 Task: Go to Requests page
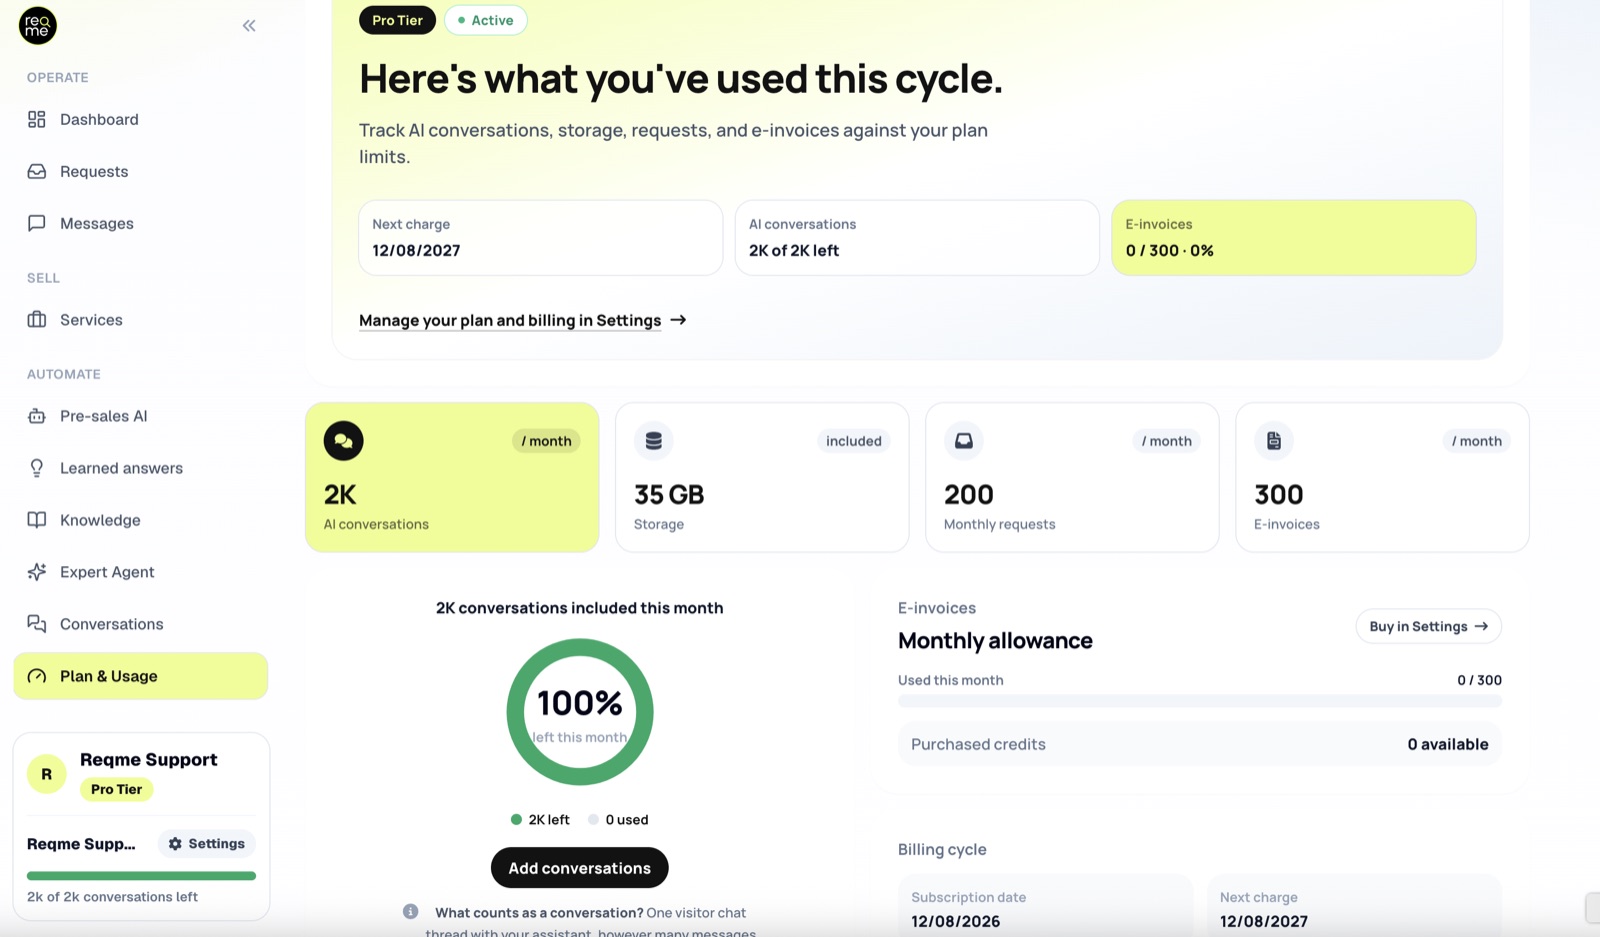[140, 171]
